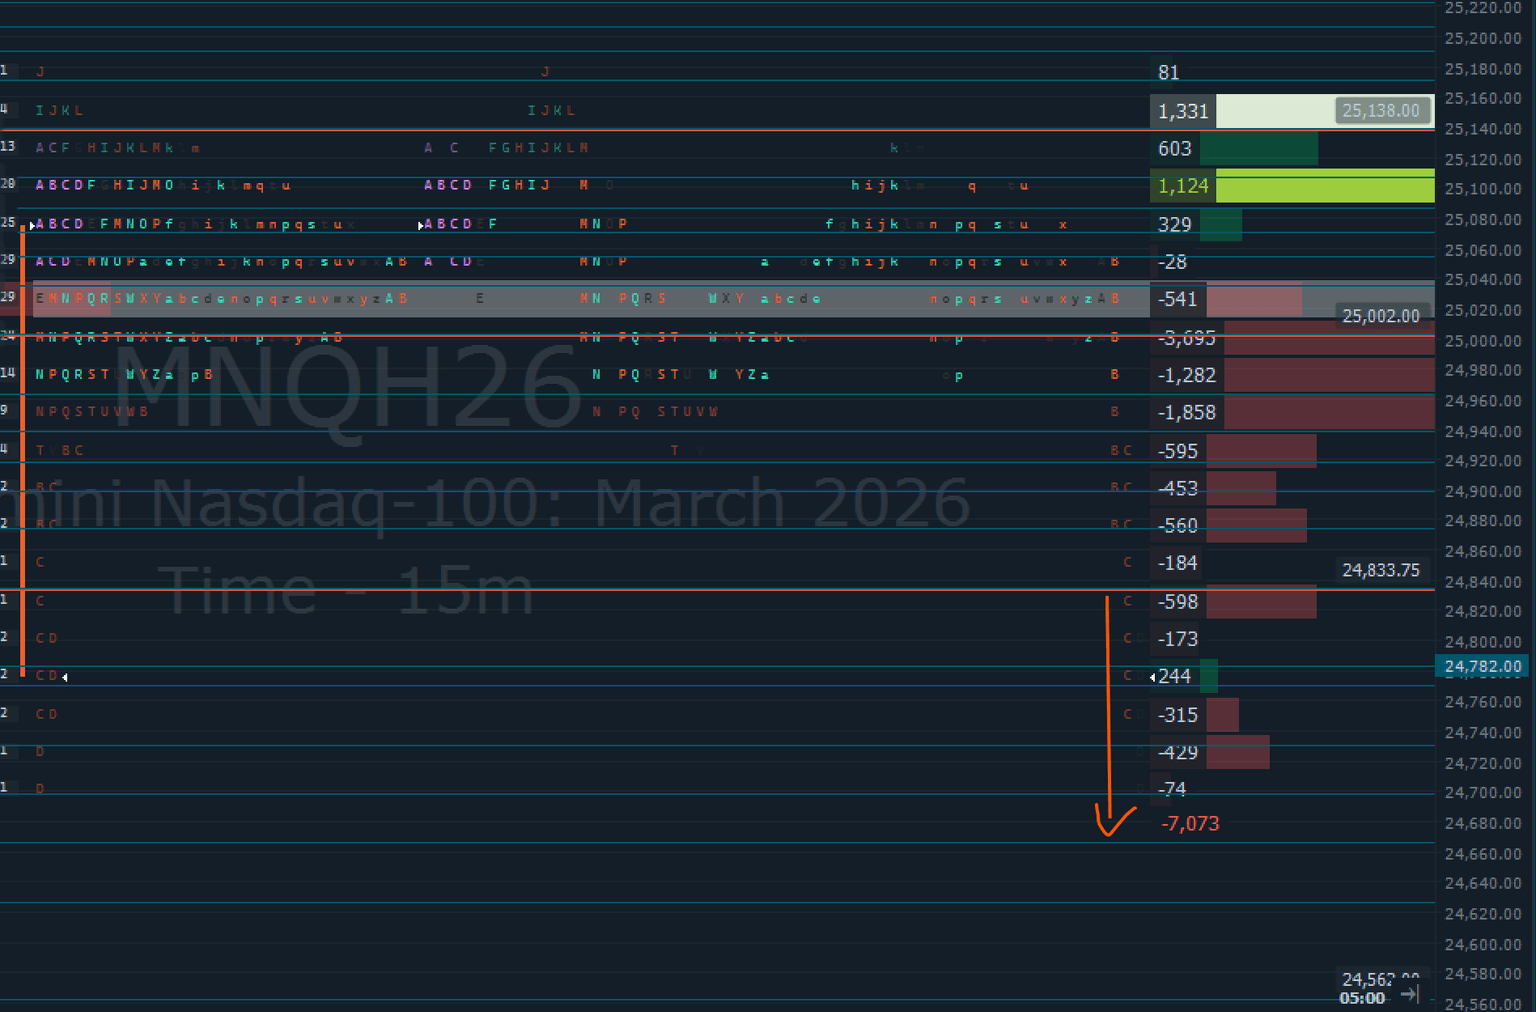Click the 24,980.00 price axis label
This screenshot has height=1012, width=1536.
(x=1483, y=370)
